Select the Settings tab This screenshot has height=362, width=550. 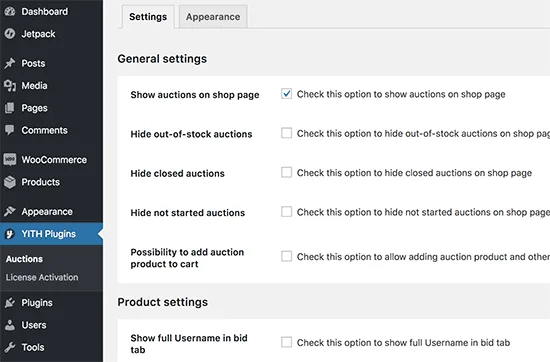pyautogui.click(x=148, y=16)
